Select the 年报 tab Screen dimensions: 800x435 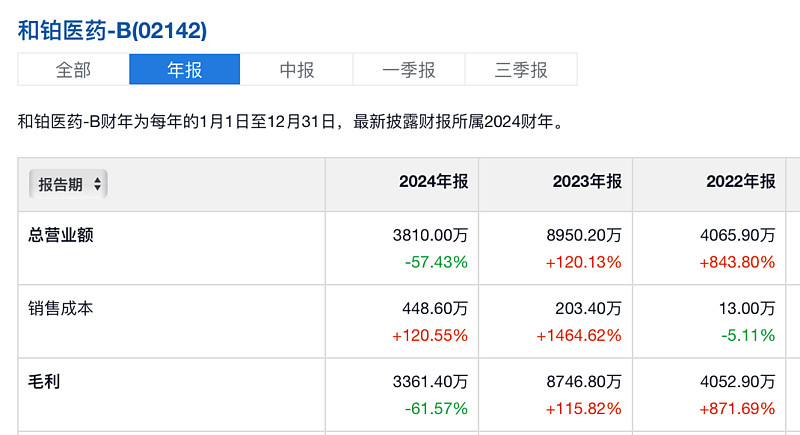click(185, 70)
